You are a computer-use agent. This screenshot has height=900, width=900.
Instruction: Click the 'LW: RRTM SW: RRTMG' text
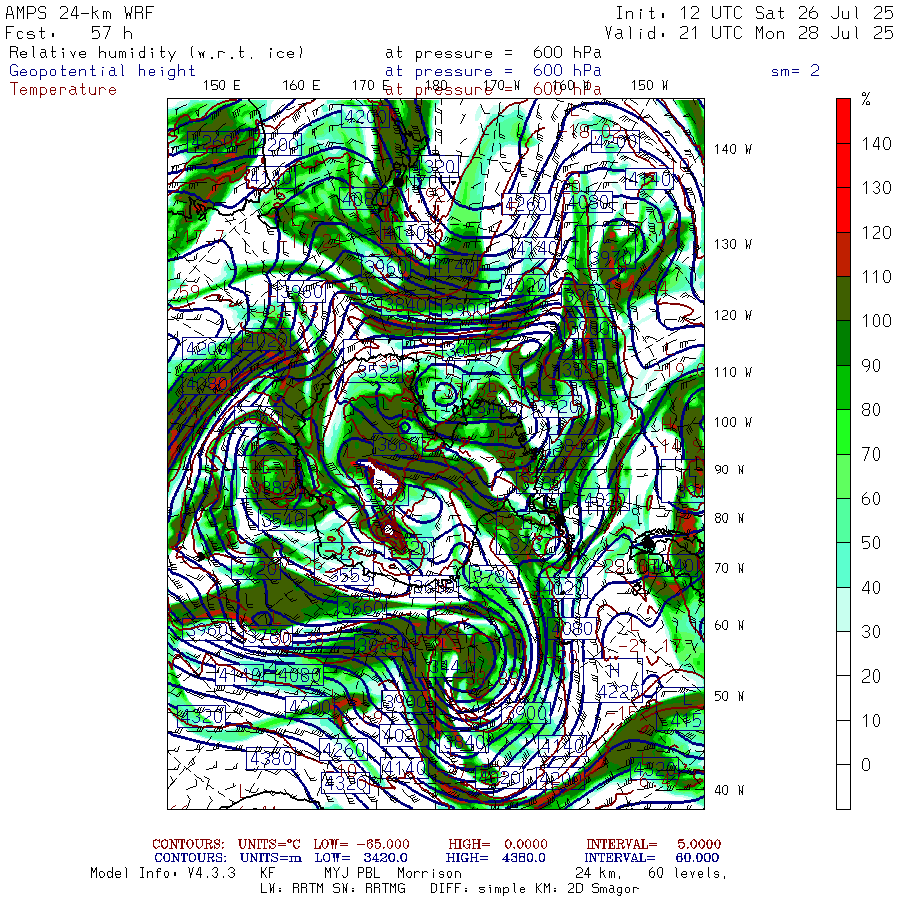coord(333,889)
